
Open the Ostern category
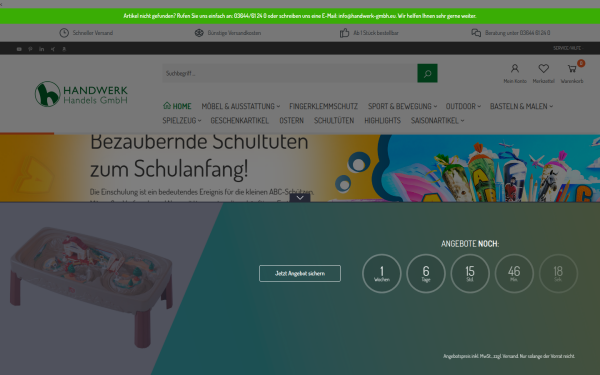[292, 121]
